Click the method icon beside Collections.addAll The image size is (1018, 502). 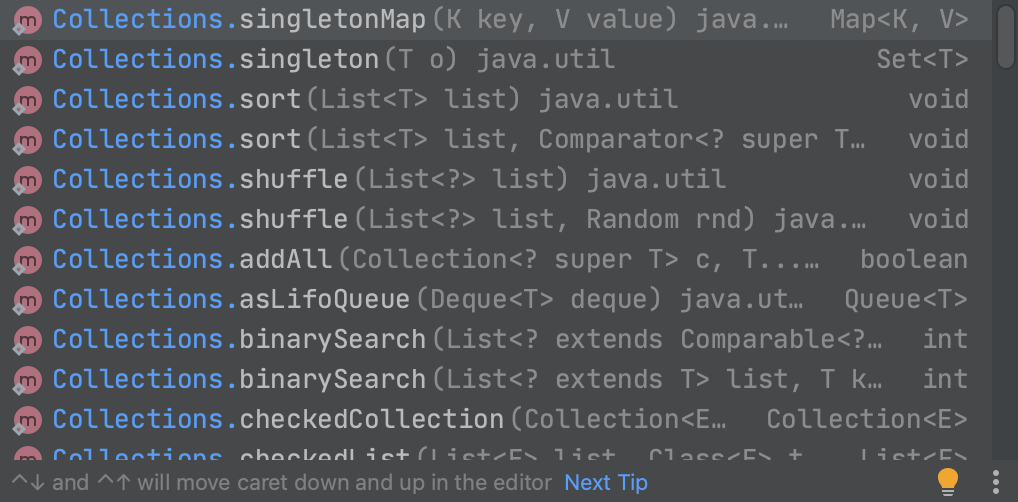pos(26,260)
